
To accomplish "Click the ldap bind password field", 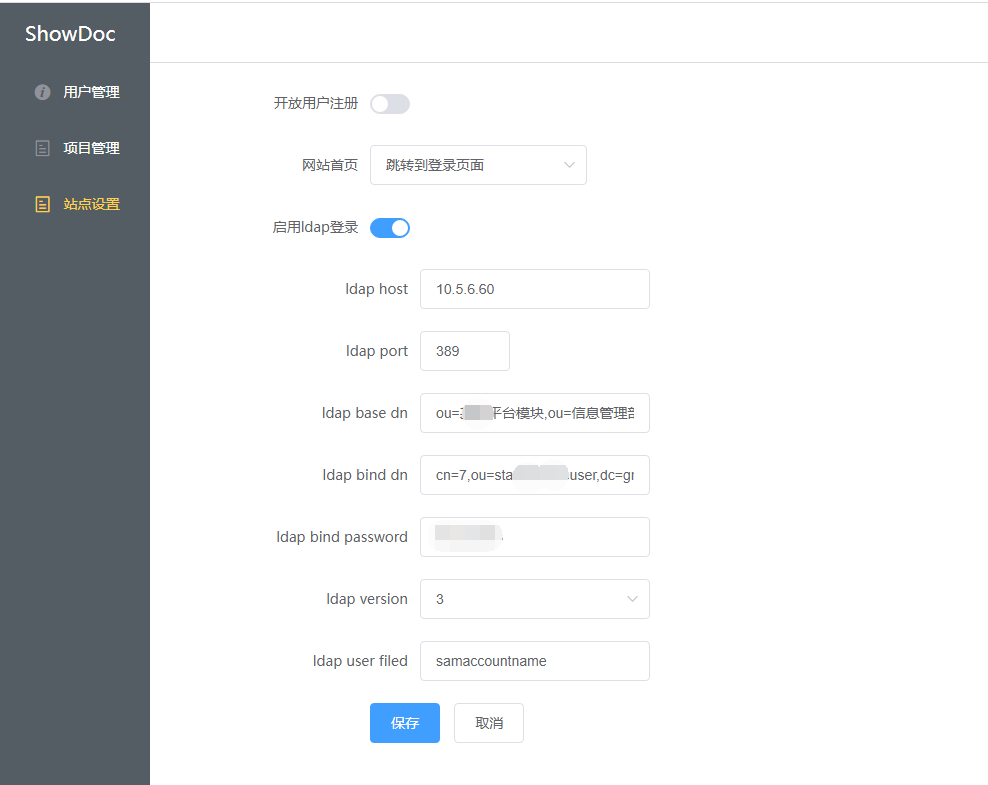I will [x=535, y=536].
